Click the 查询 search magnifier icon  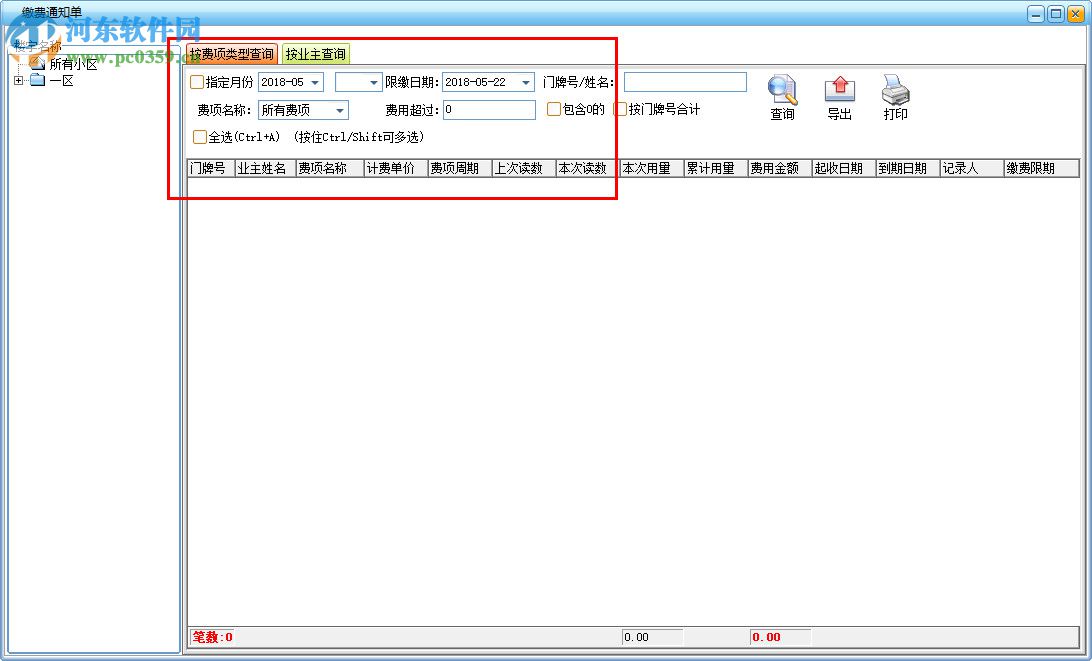[x=782, y=90]
